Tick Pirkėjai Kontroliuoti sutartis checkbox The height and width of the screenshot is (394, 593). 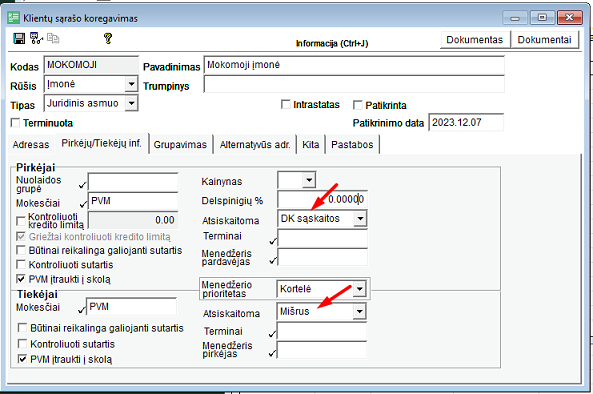click(x=21, y=264)
